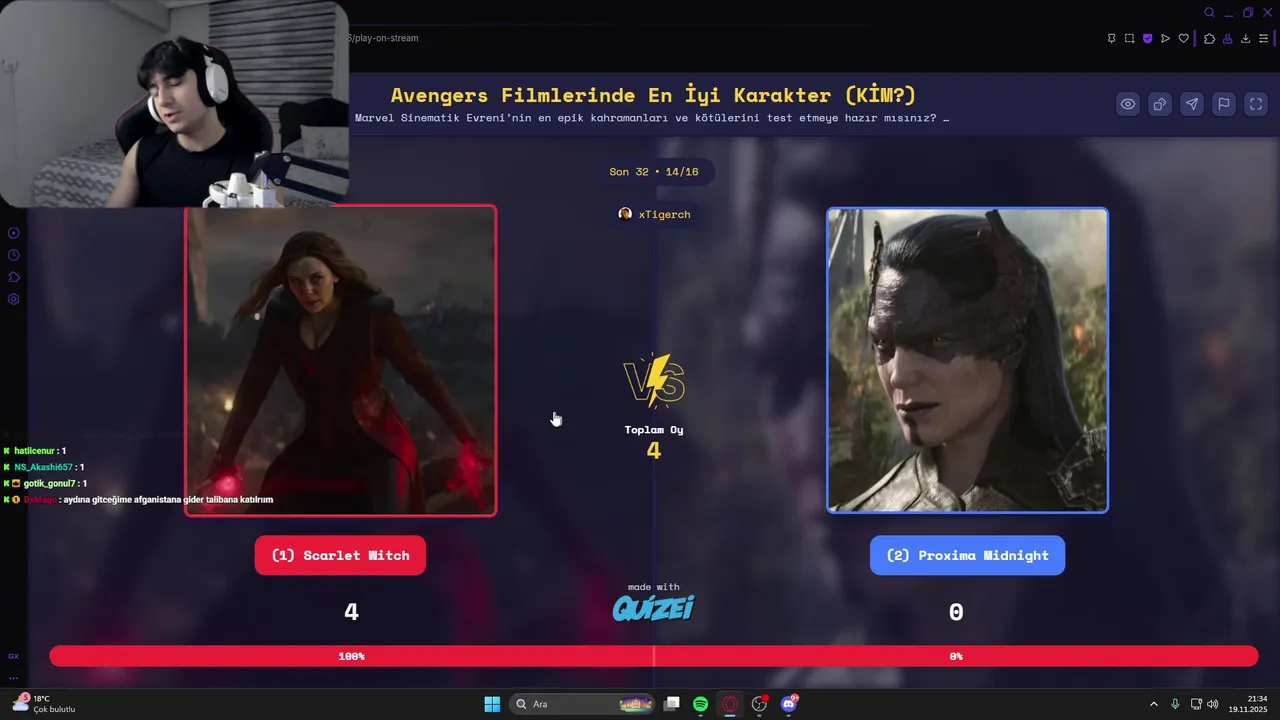Open Discord from the taskbar

[x=789, y=704]
